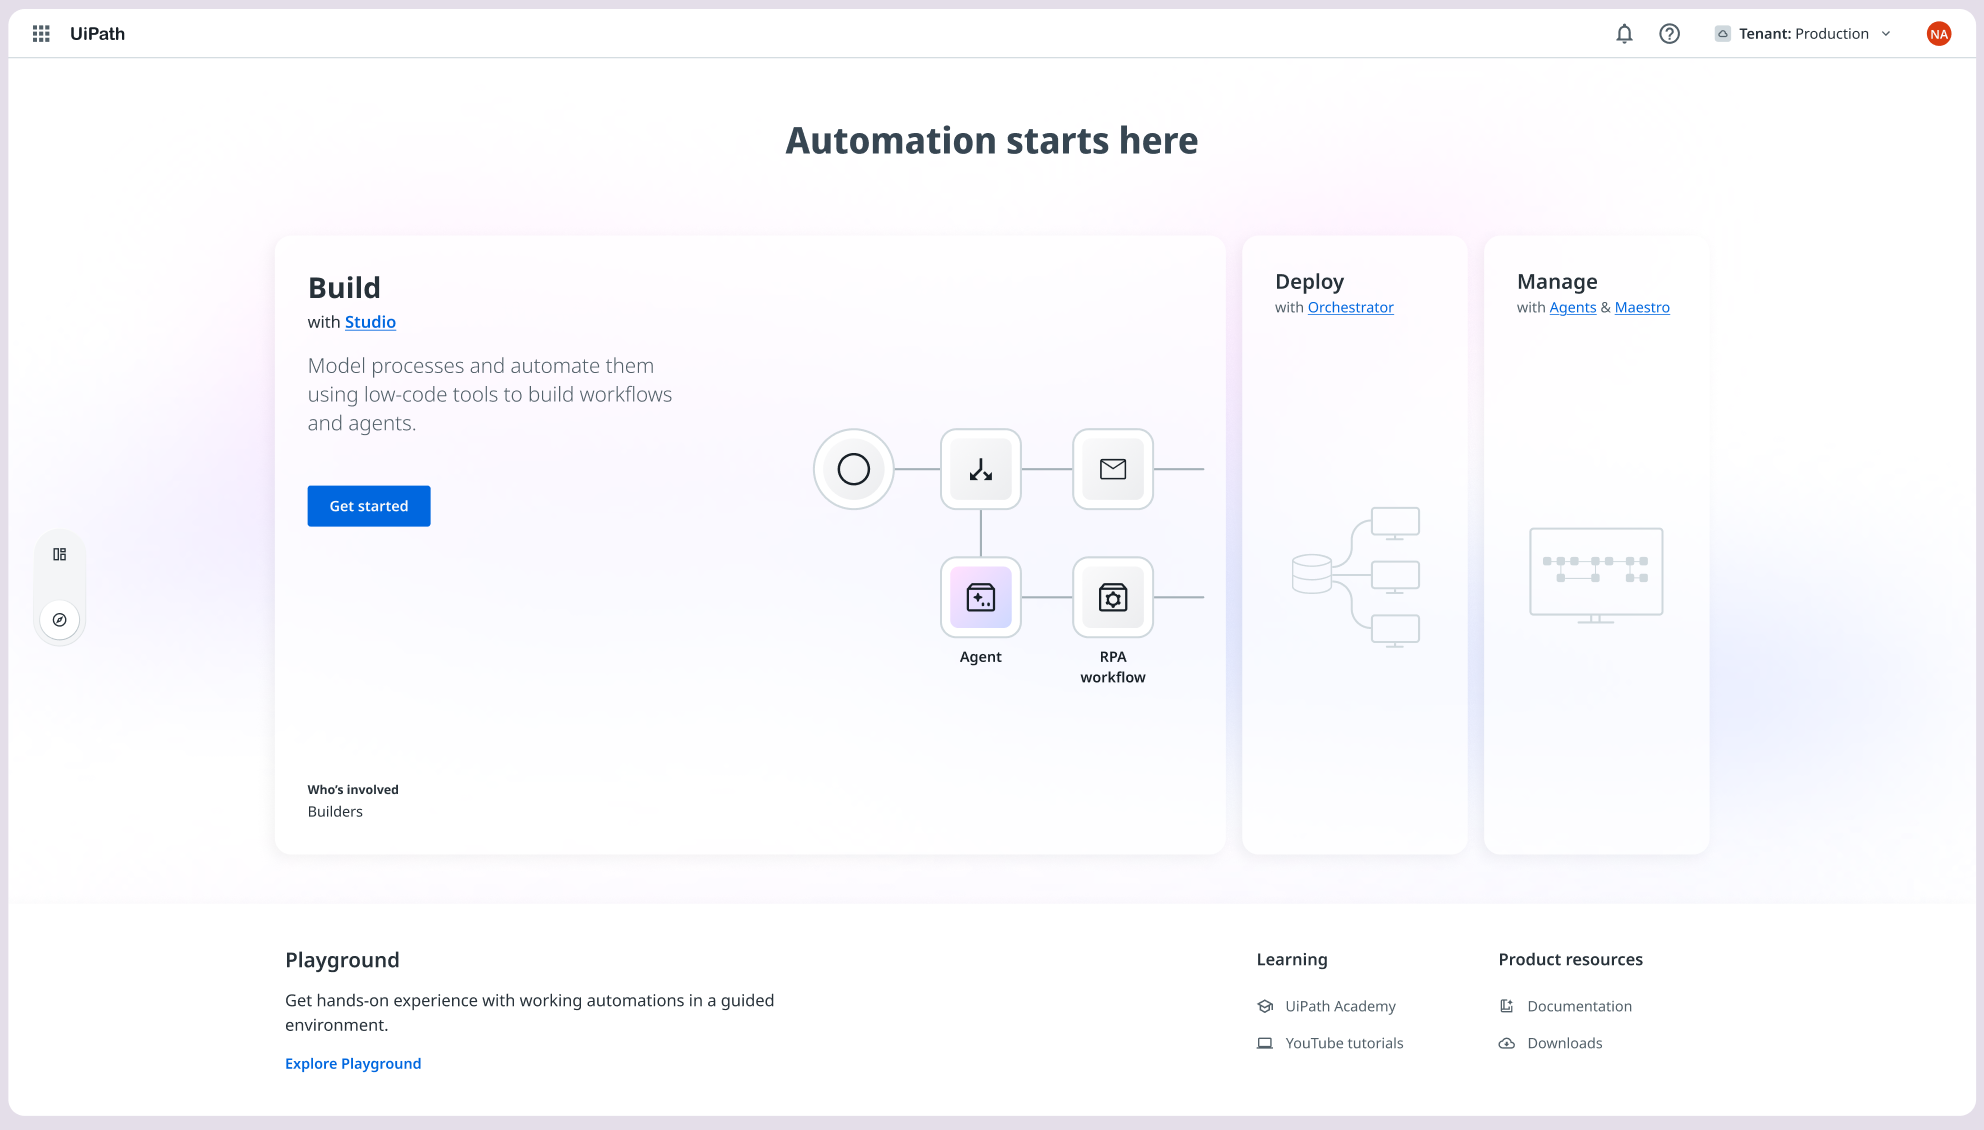
Task: Click the UiPath Academy graduation cap icon
Action: click(x=1265, y=1006)
